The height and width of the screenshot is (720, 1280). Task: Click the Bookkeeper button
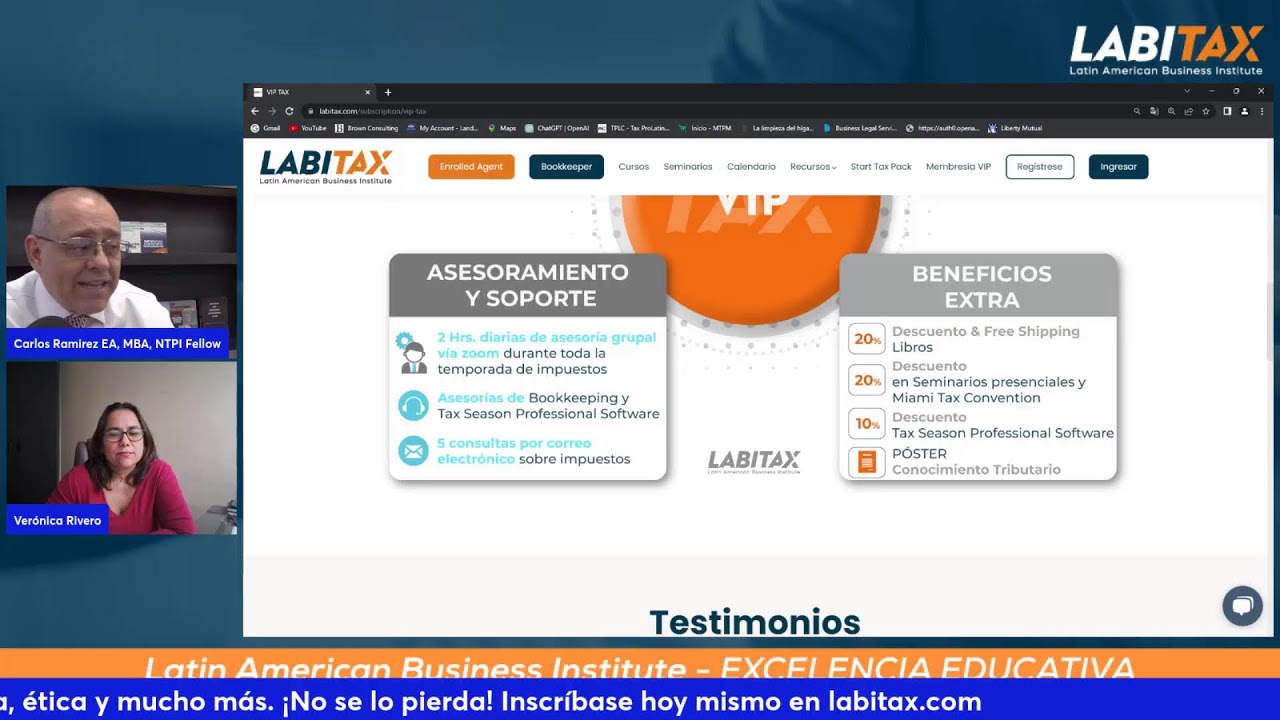coord(566,167)
